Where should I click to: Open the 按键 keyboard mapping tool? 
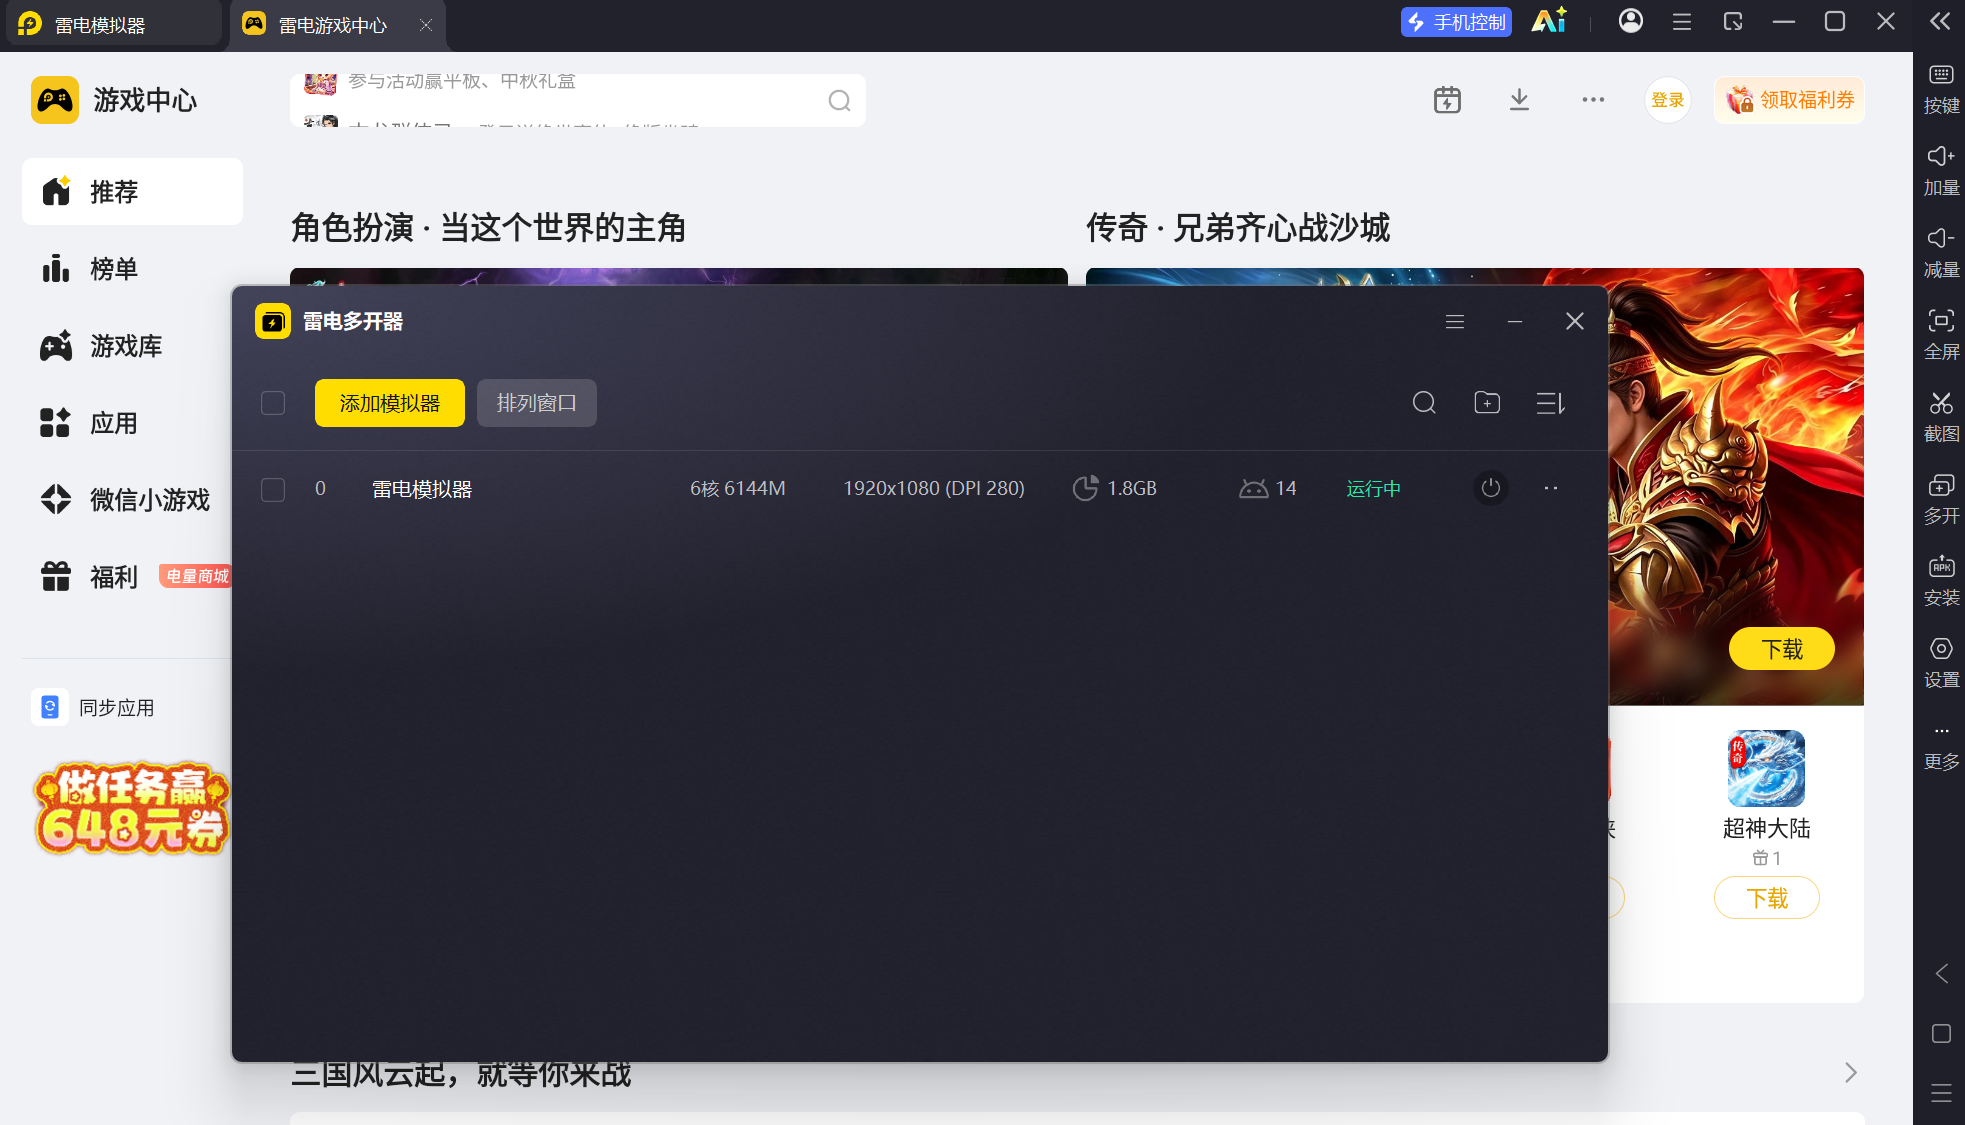click(1941, 89)
